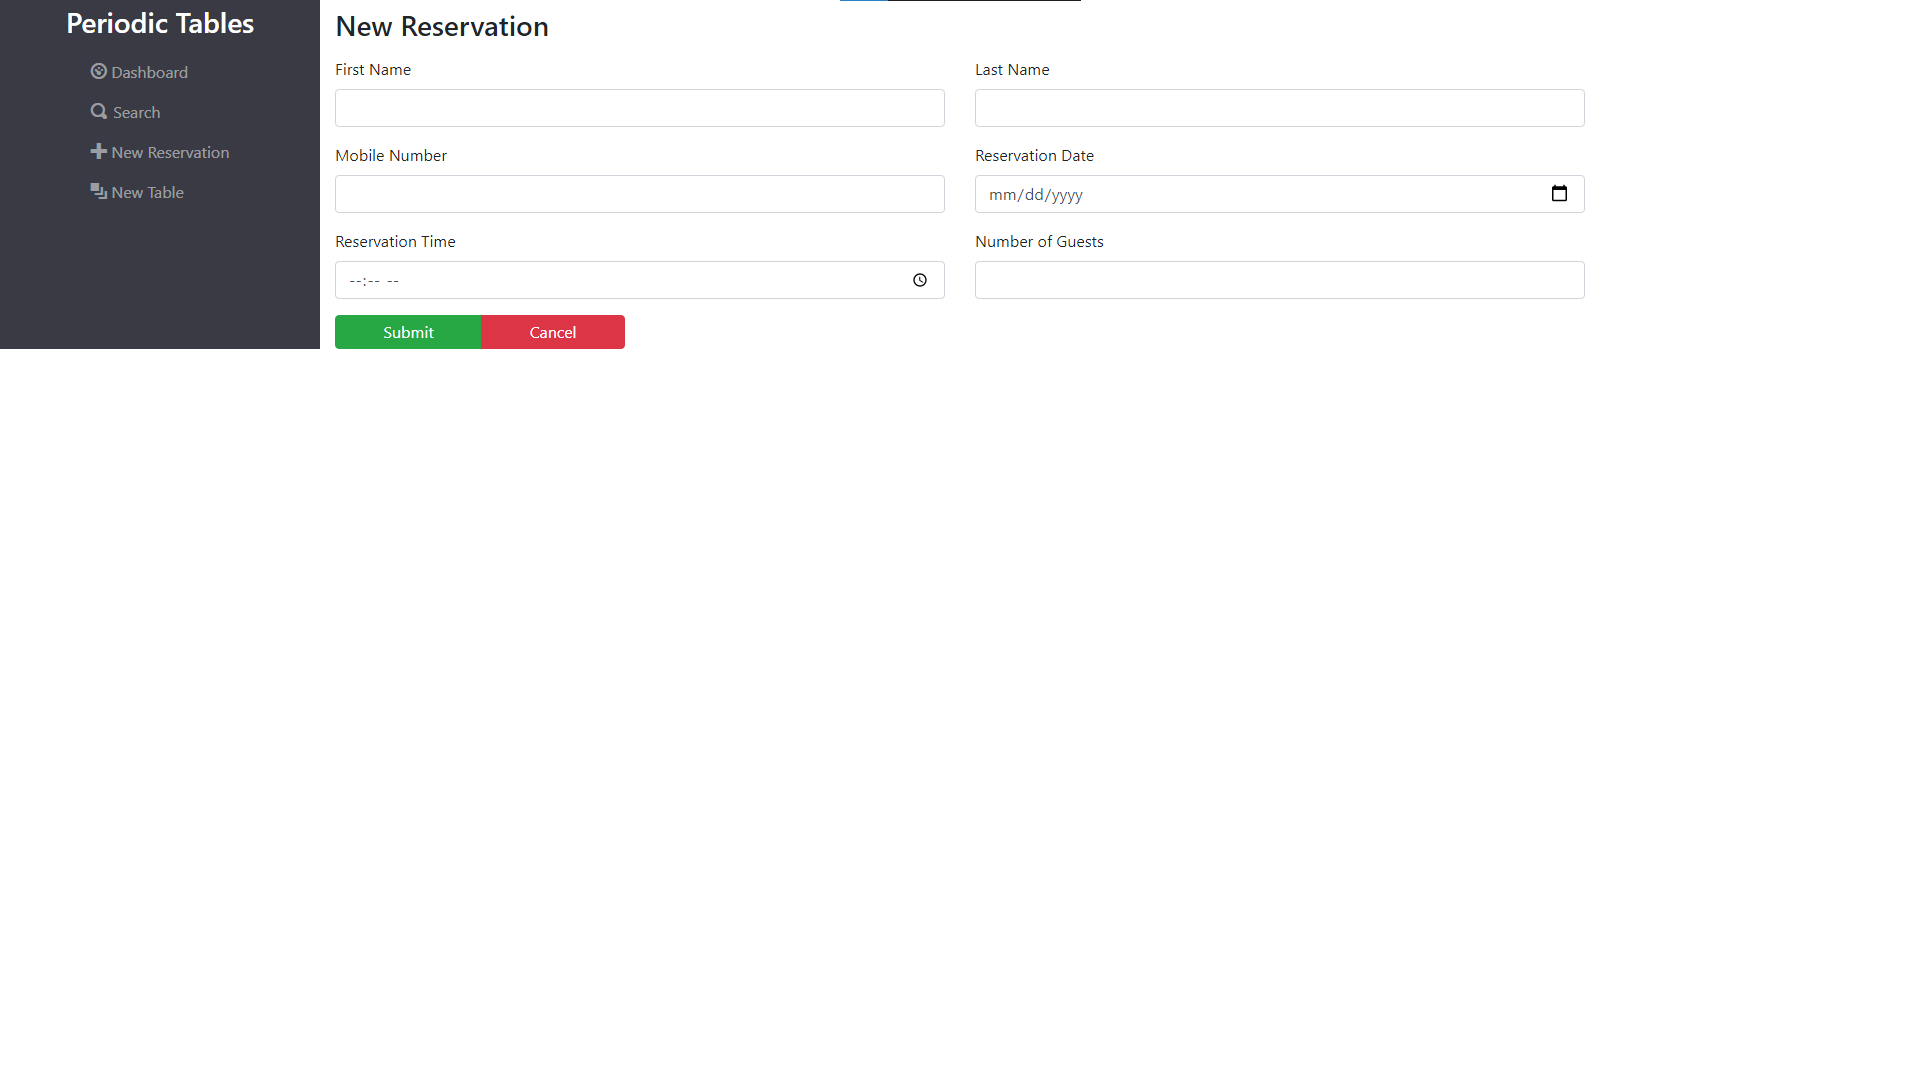Navigate to the Search page
Viewport: 1920px width, 1080px height.
135,111
